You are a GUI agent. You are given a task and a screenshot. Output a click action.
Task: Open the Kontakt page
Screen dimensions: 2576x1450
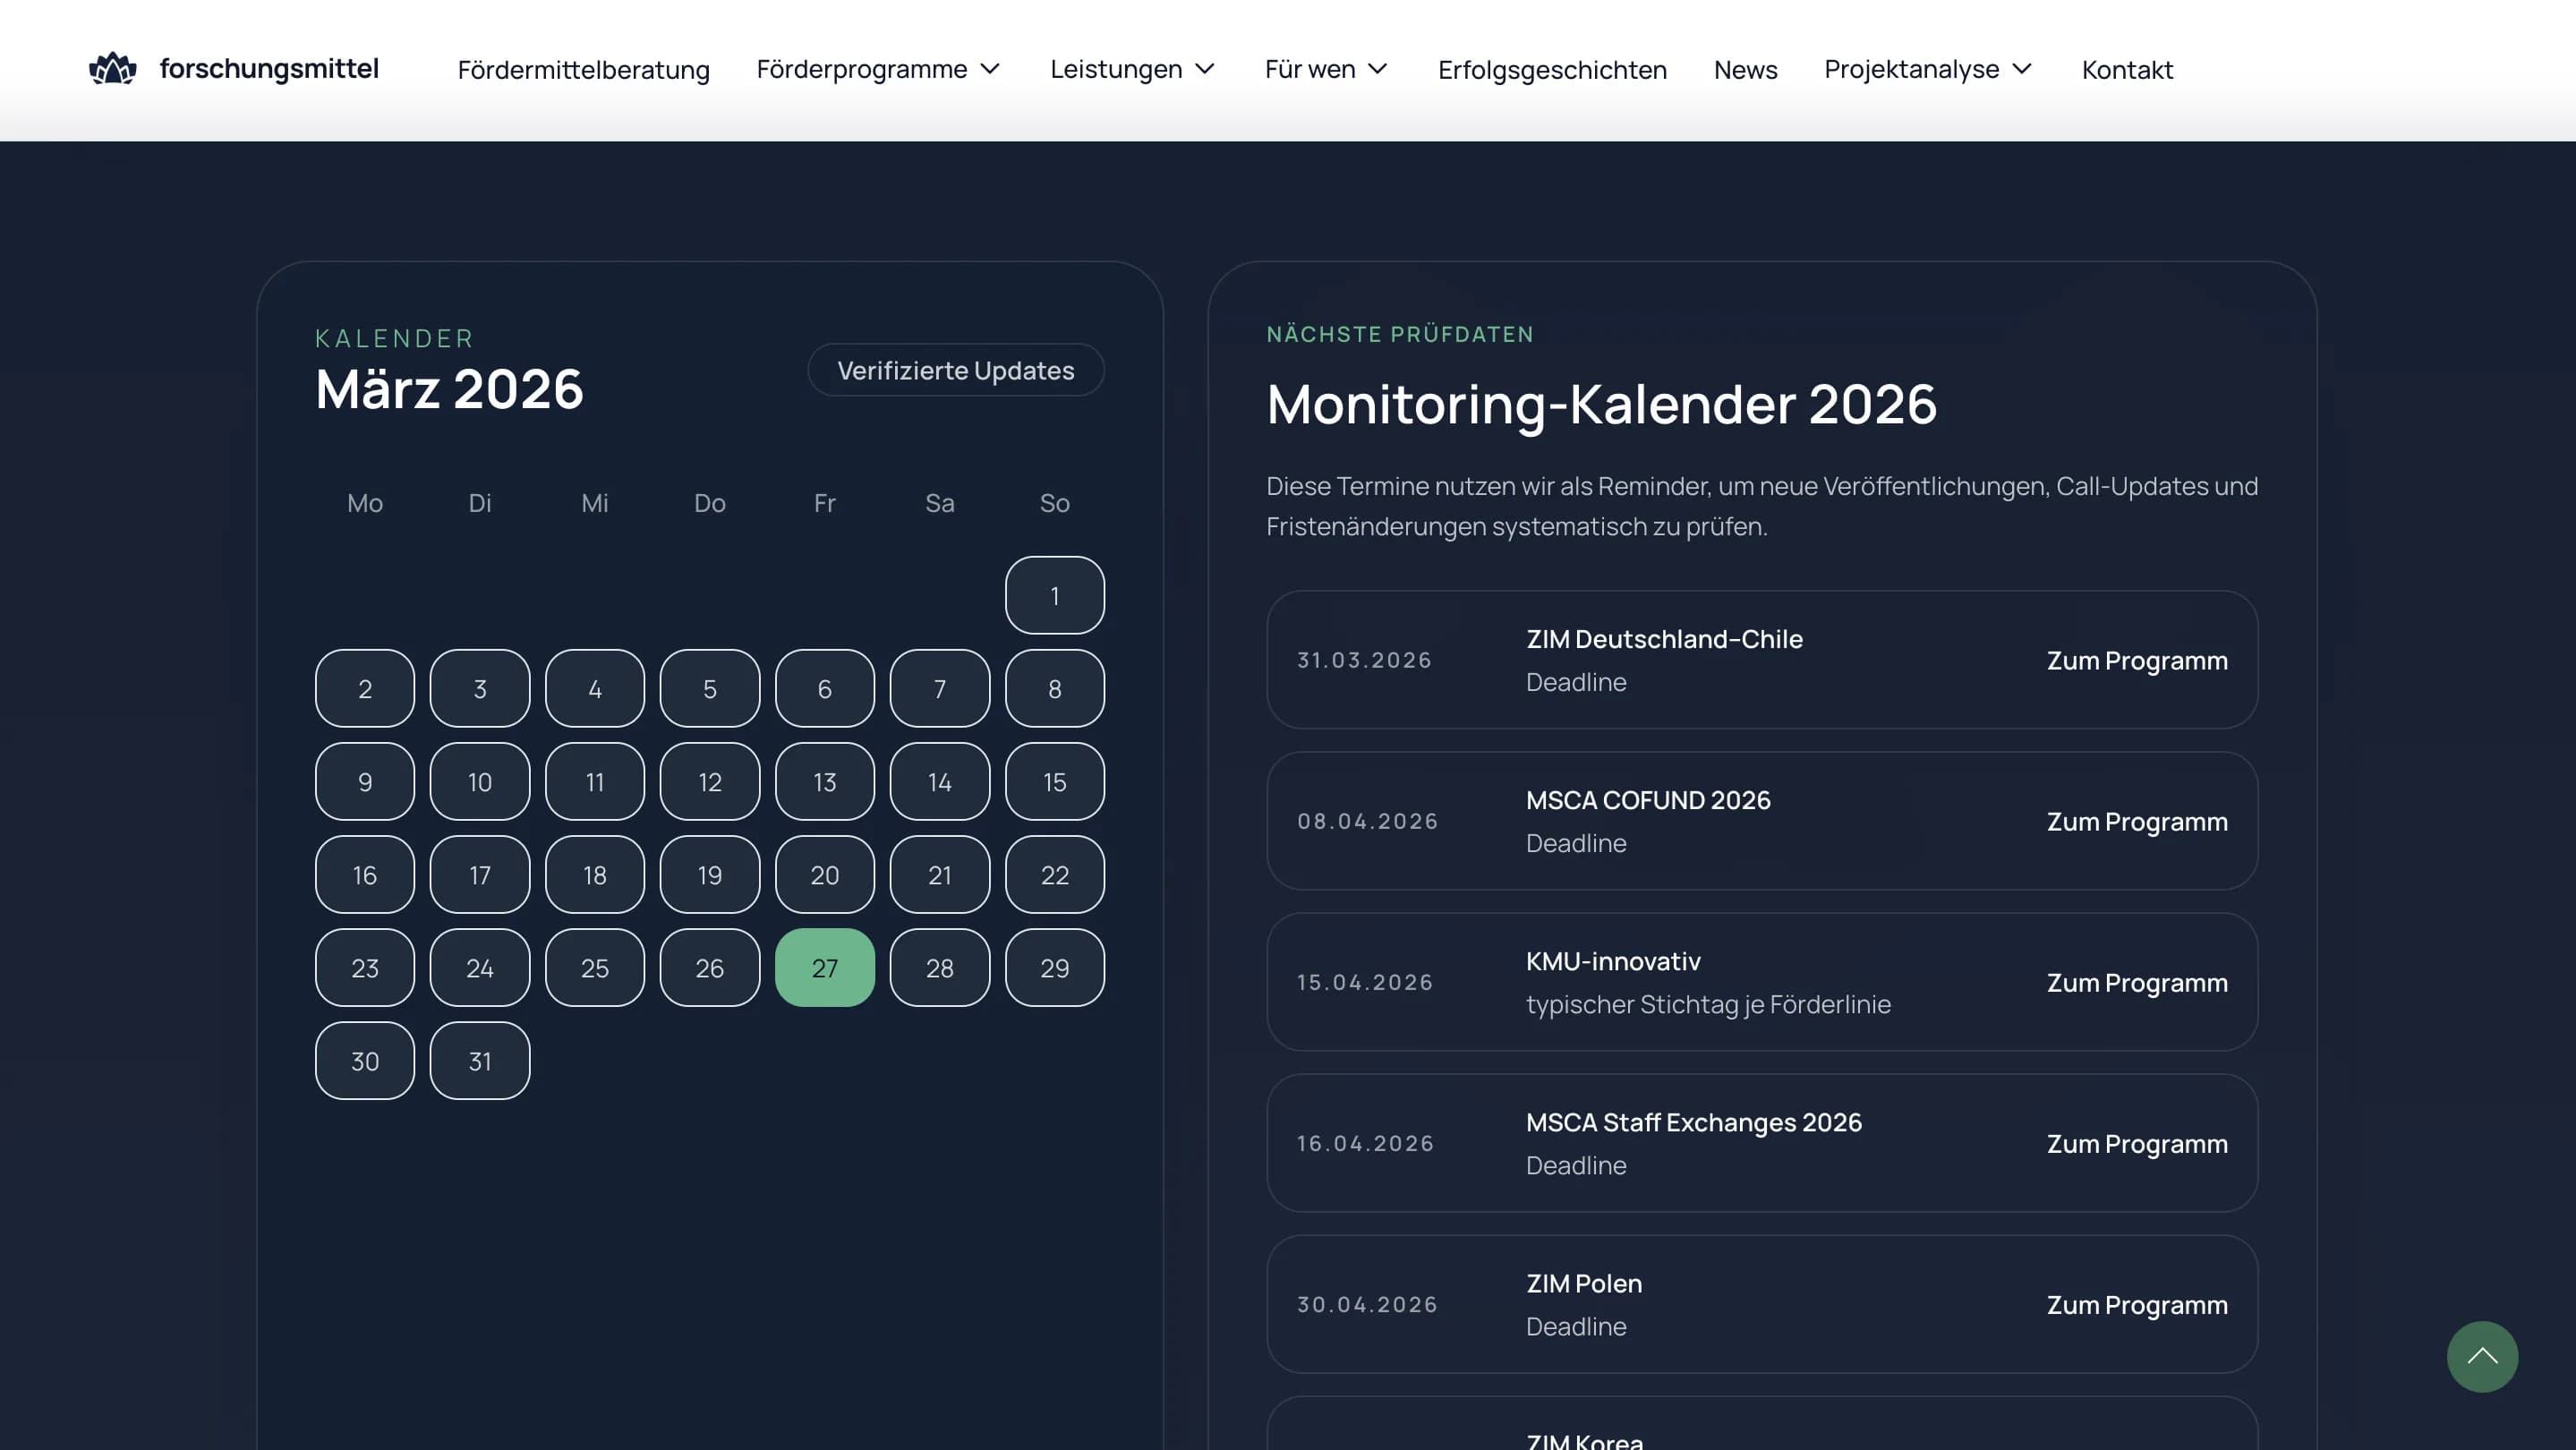[x=2126, y=70]
